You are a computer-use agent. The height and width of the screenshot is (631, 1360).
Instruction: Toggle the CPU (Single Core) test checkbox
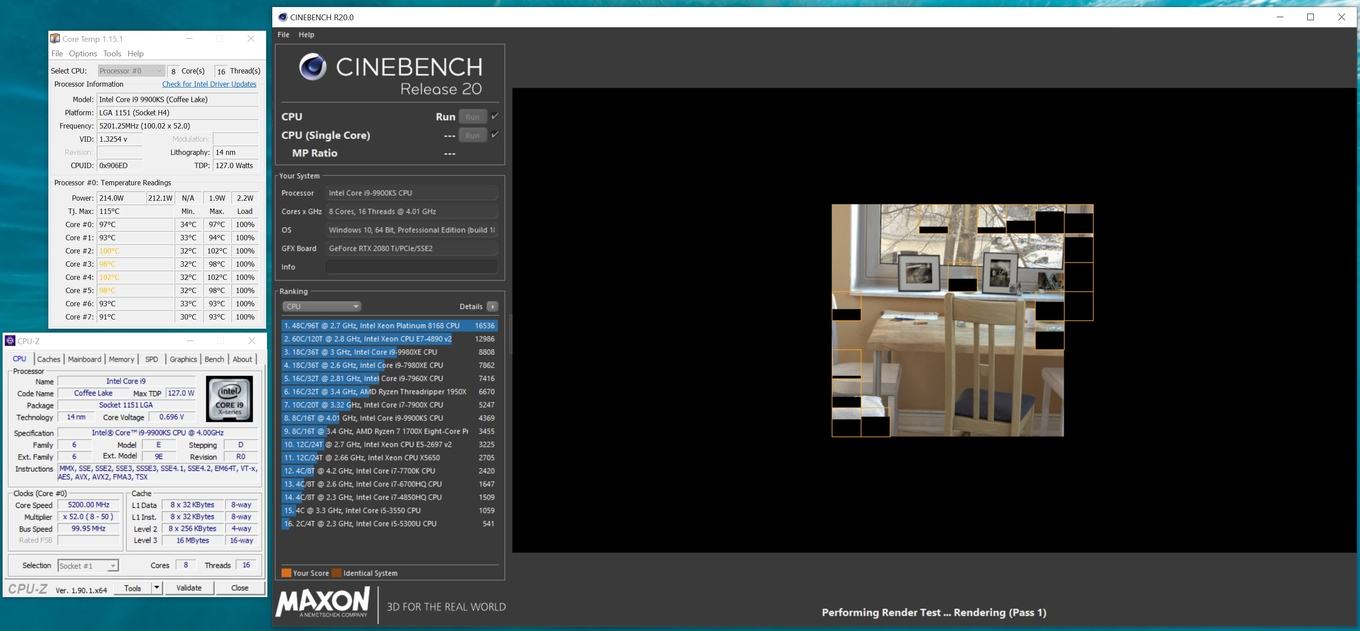click(495, 135)
